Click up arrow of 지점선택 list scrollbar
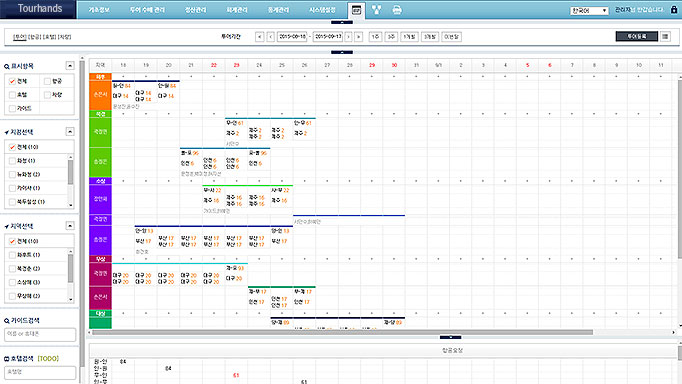 coord(70,157)
